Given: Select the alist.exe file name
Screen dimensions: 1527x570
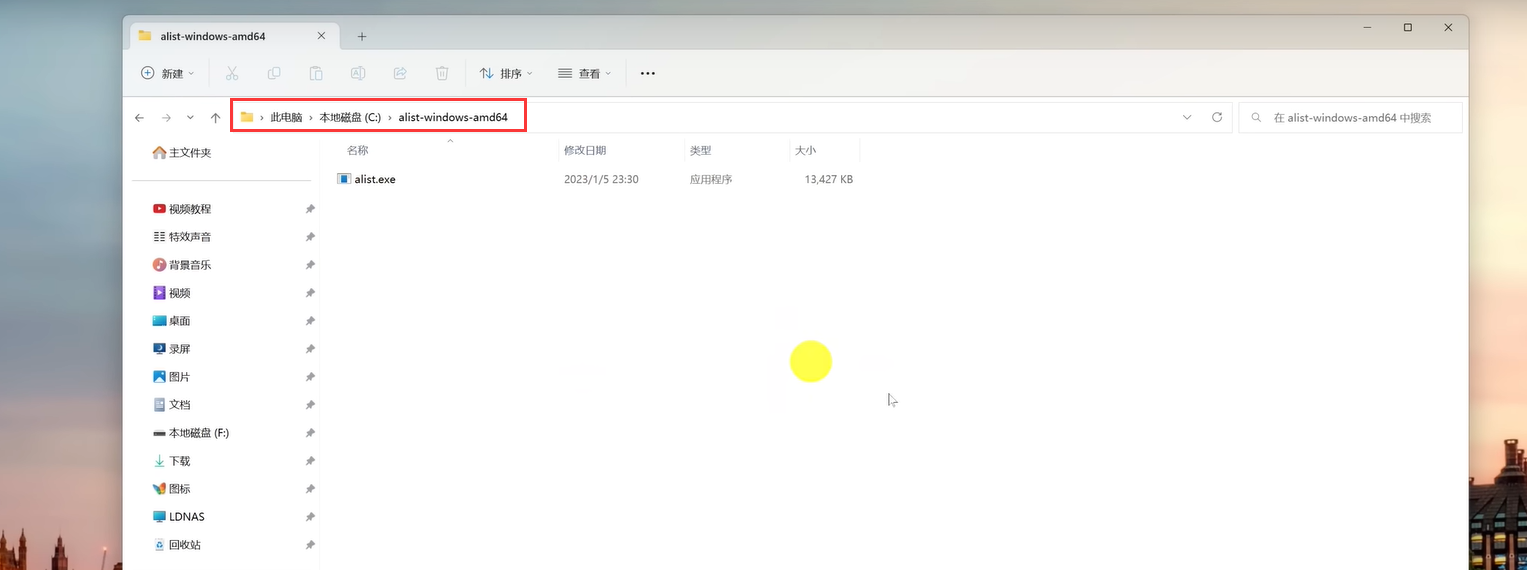Looking at the screenshot, I should pyautogui.click(x=375, y=179).
